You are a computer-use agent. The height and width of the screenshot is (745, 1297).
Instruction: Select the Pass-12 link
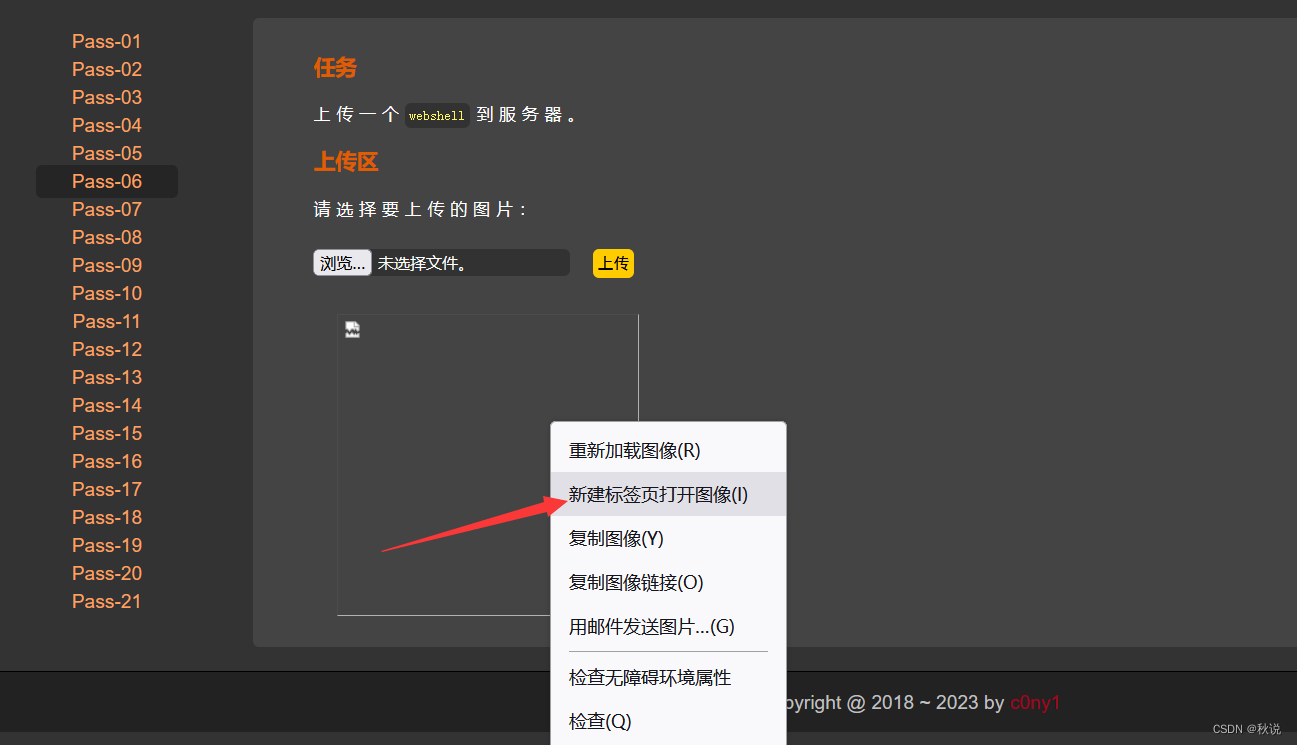pyautogui.click(x=107, y=349)
